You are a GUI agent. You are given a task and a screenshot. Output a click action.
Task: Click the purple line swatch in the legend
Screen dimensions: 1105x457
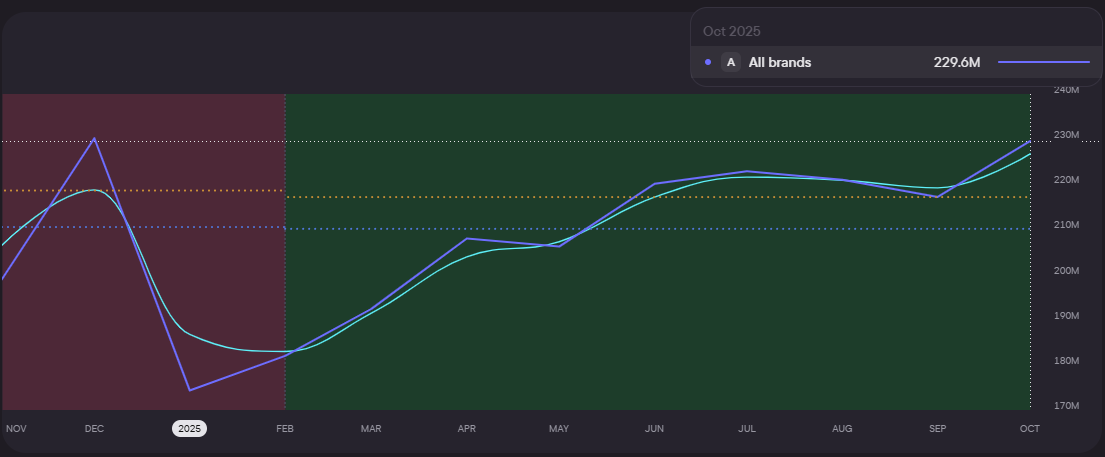click(x=1043, y=62)
